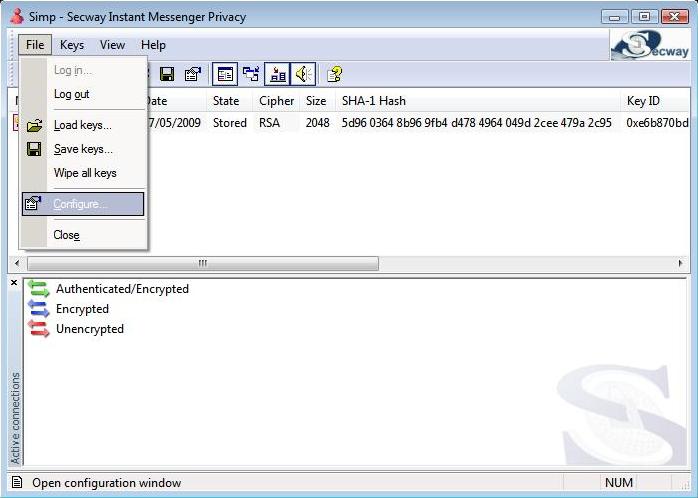Click the red Unencrypted arrows icon
The image size is (698, 498).
coord(39,329)
